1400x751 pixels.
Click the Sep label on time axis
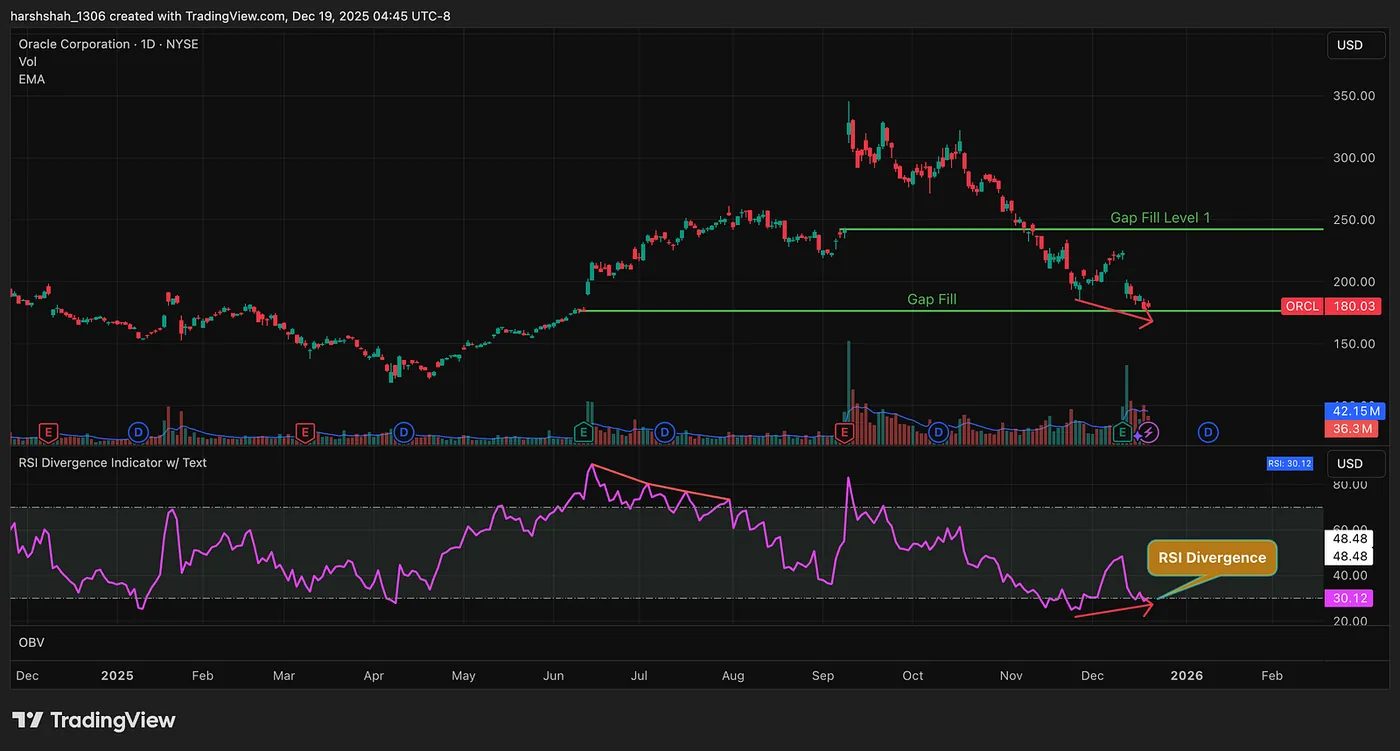(x=823, y=676)
